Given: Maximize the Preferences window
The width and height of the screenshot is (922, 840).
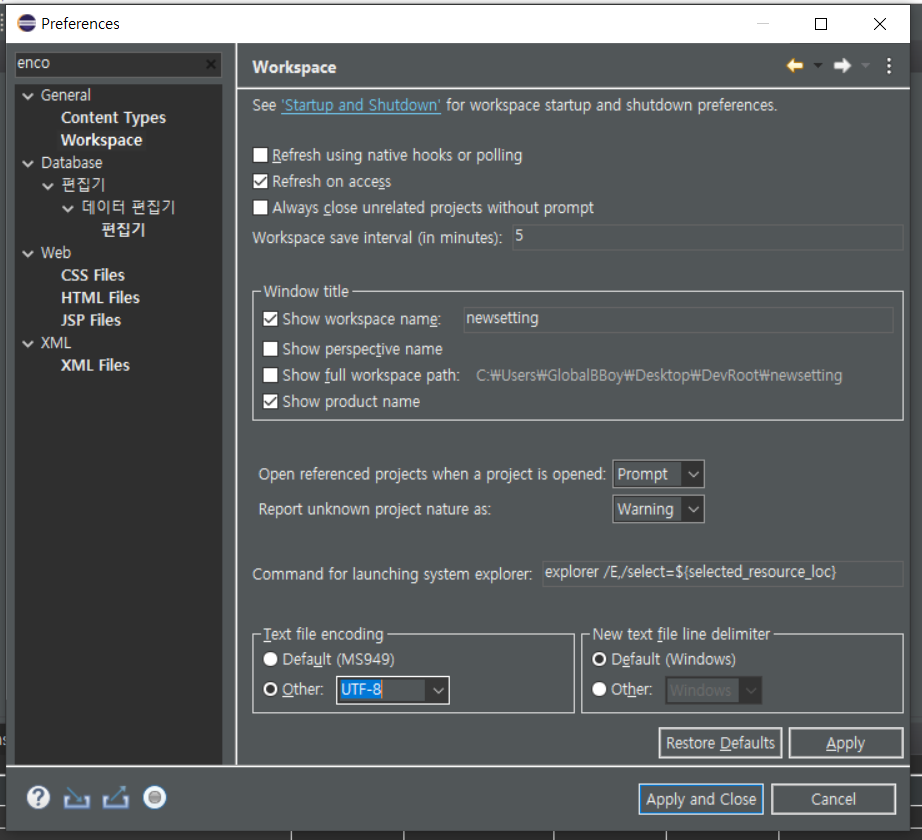Looking at the screenshot, I should click(x=821, y=24).
